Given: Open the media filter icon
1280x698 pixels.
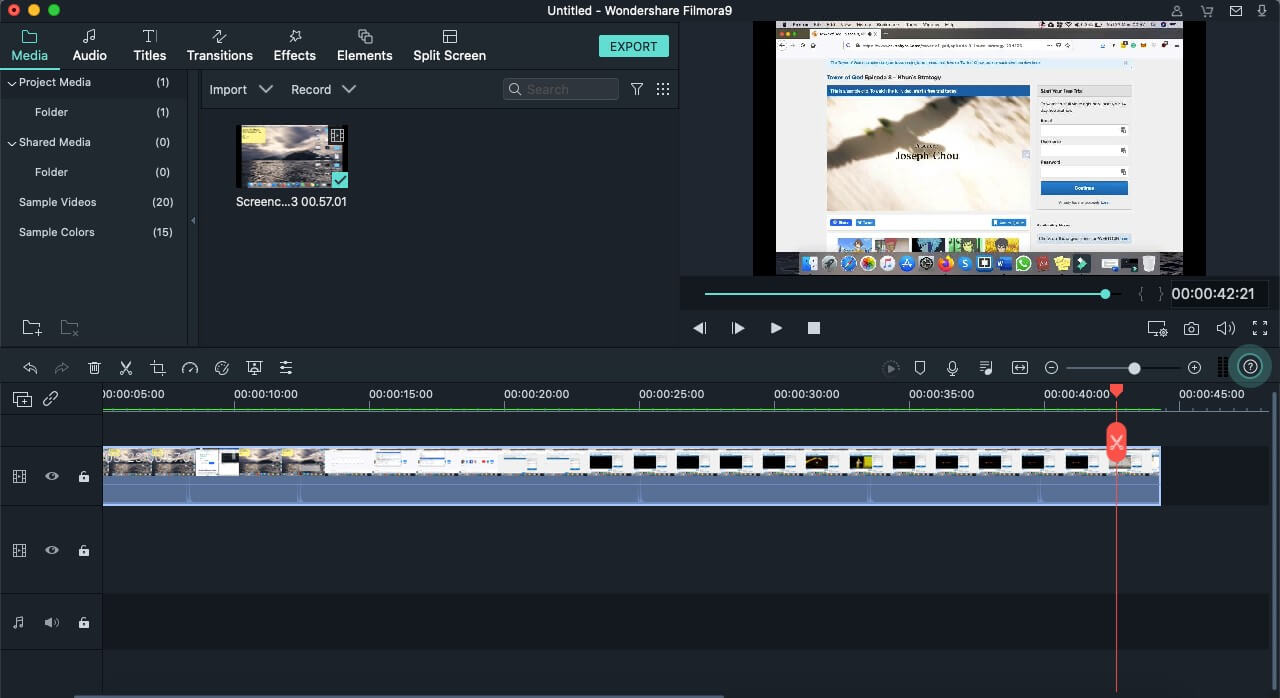Looking at the screenshot, I should click(637, 89).
